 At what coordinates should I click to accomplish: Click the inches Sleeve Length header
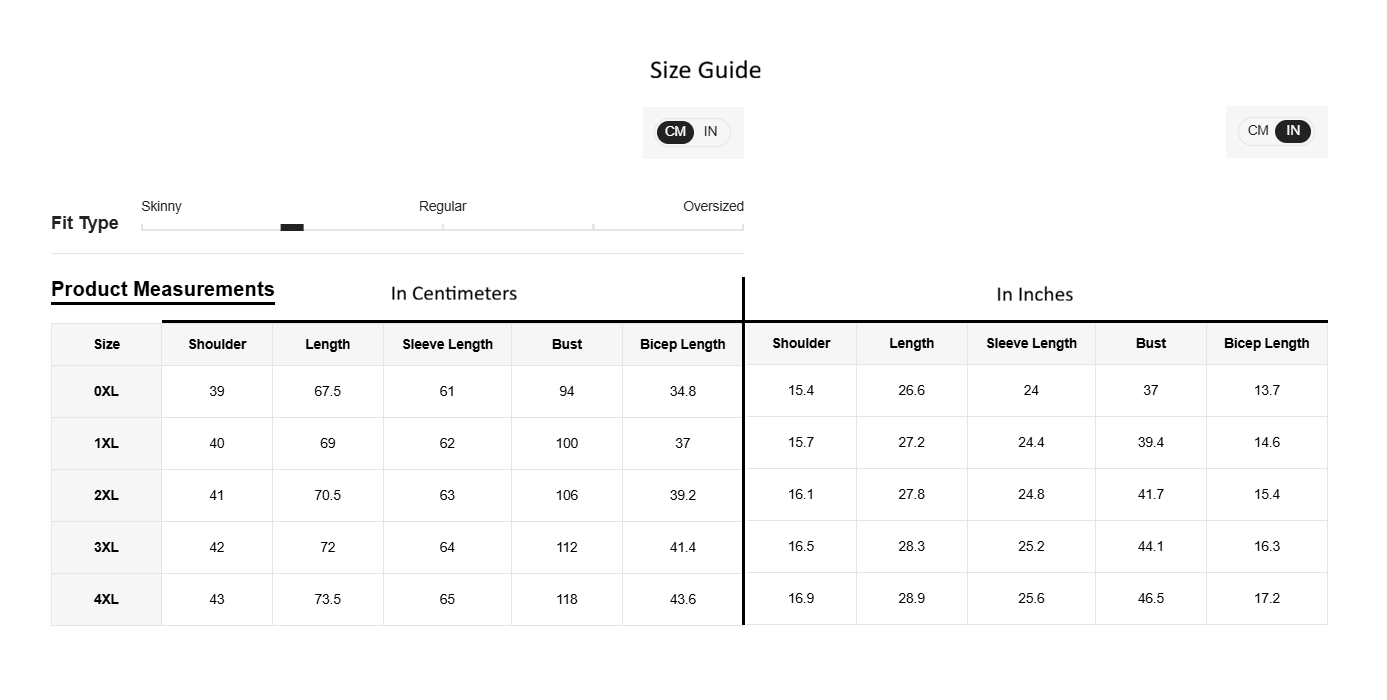(1032, 343)
